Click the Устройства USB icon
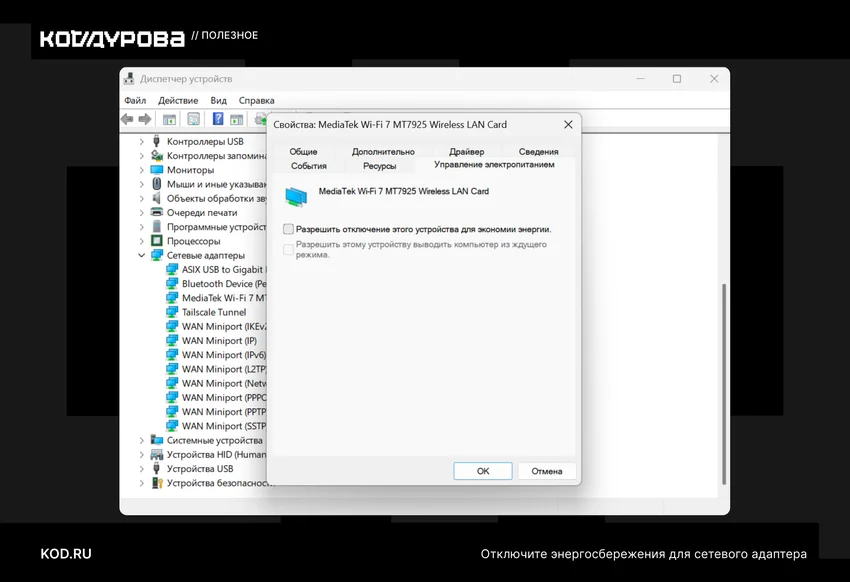Viewport: 850px width, 582px height. pyautogui.click(x=157, y=468)
